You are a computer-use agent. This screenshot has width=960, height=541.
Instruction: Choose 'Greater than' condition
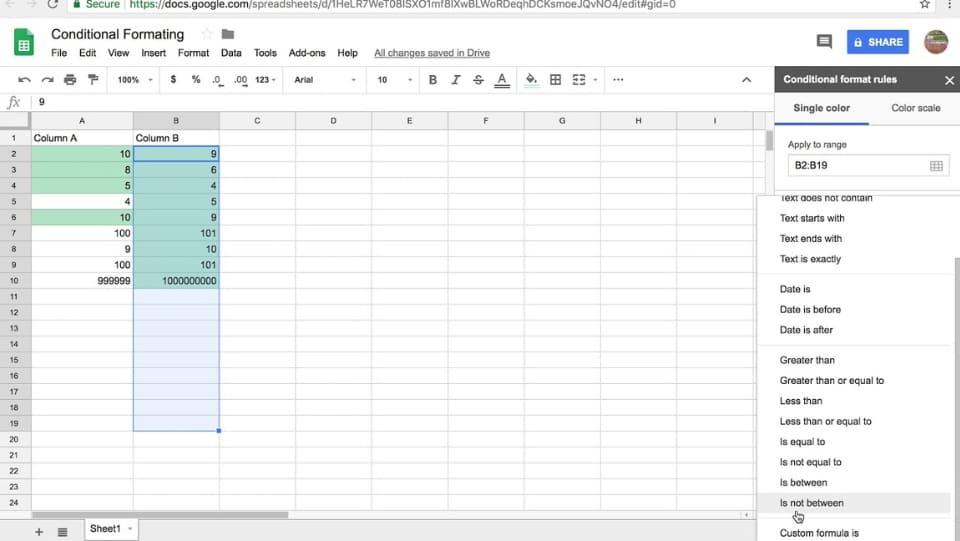point(853,360)
